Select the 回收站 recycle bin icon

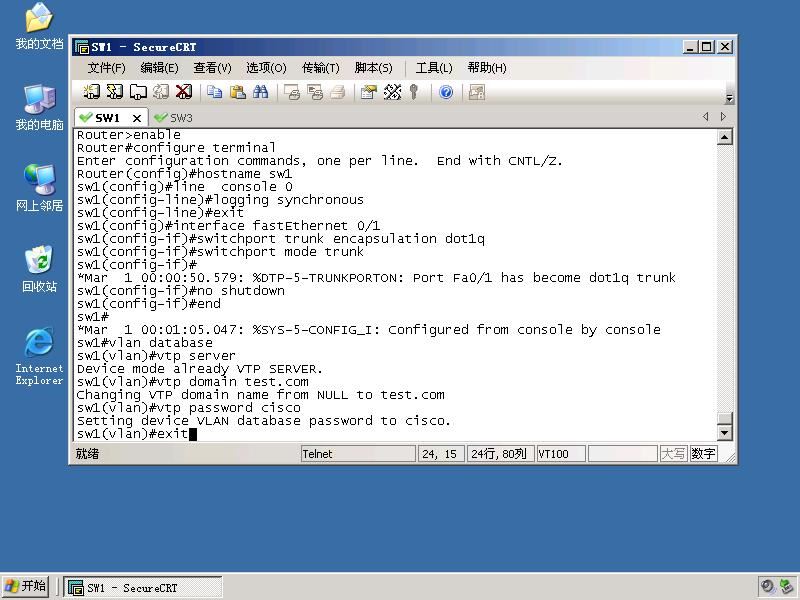pyautogui.click(x=39, y=269)
